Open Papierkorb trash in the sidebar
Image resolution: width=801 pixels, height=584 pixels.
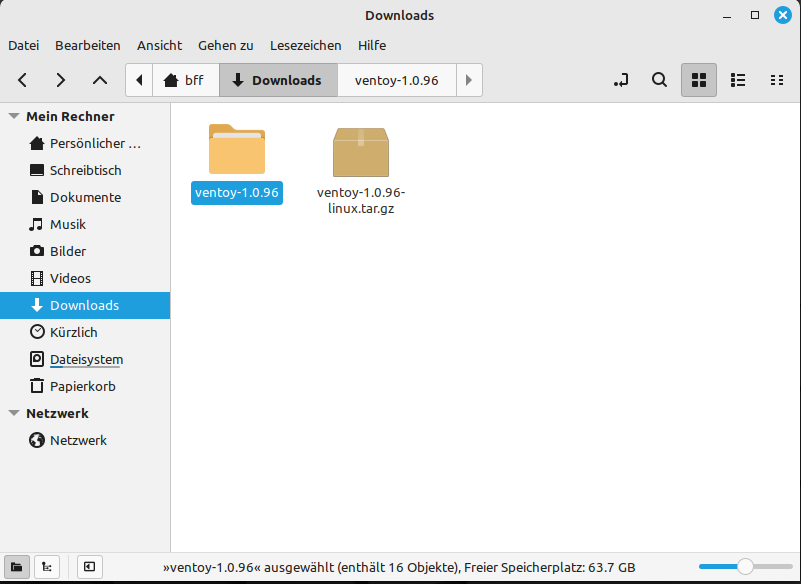click(x=85, y=387)
